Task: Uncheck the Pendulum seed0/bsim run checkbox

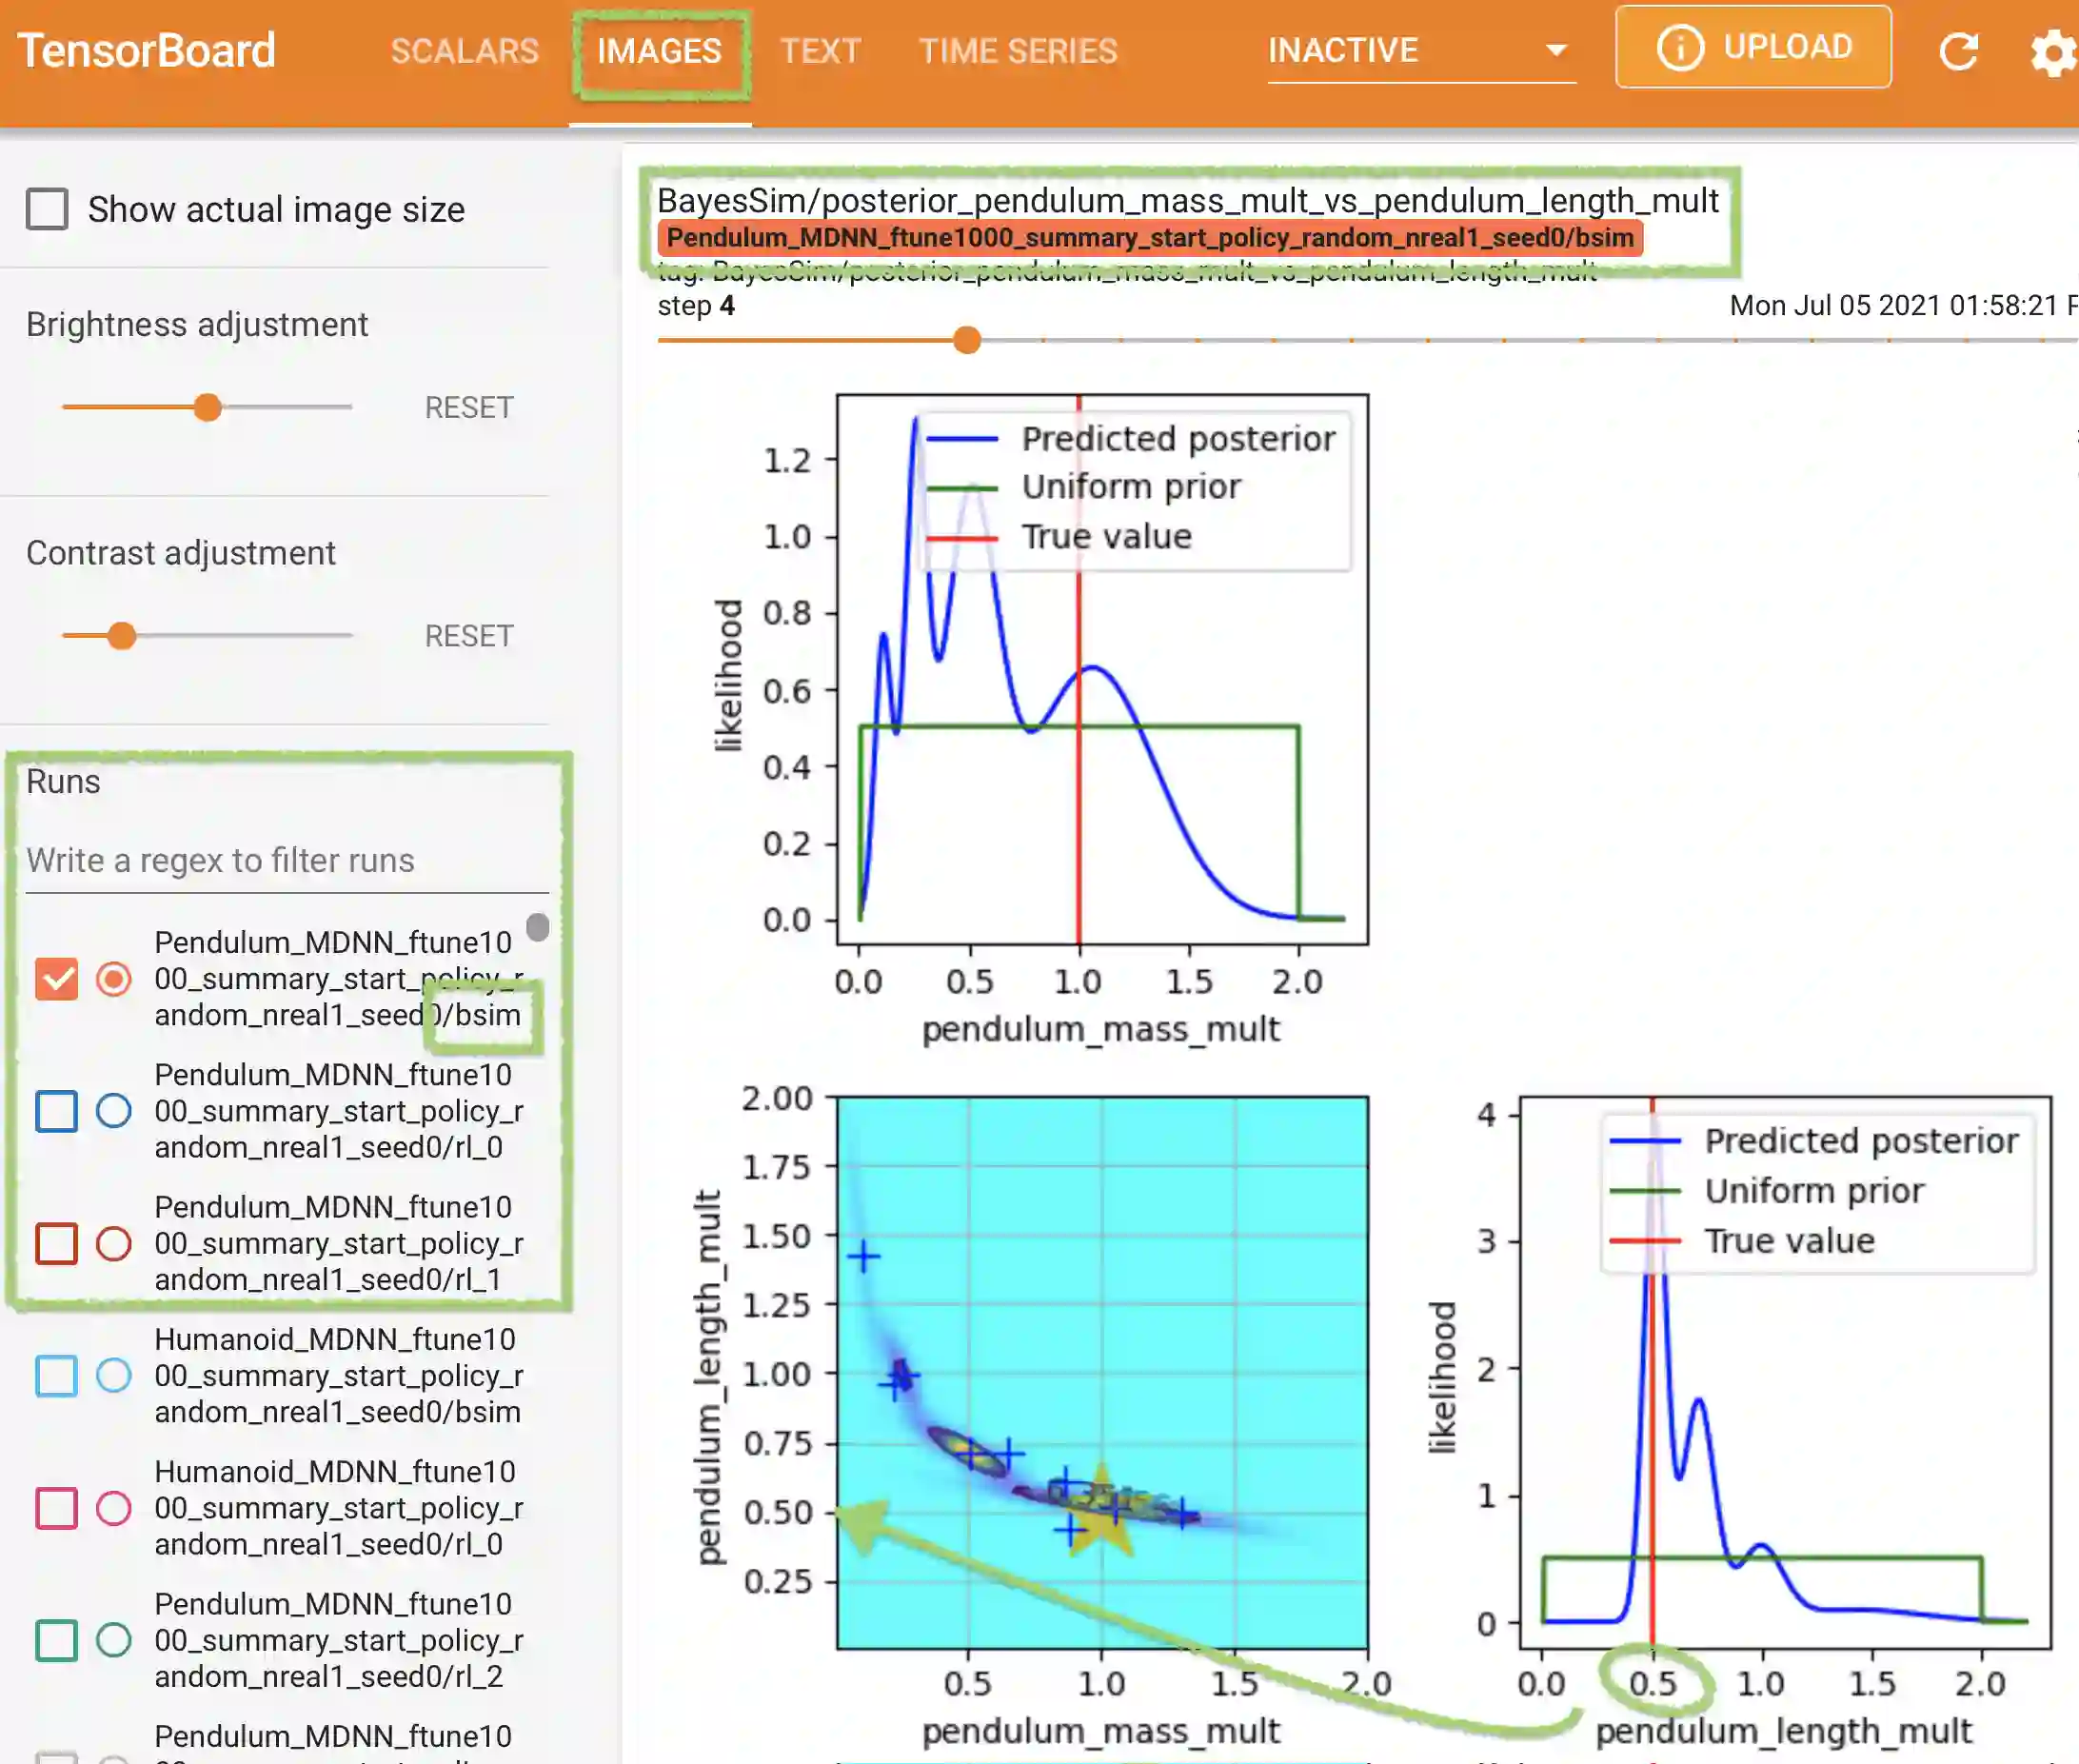Action: [56, 978]
